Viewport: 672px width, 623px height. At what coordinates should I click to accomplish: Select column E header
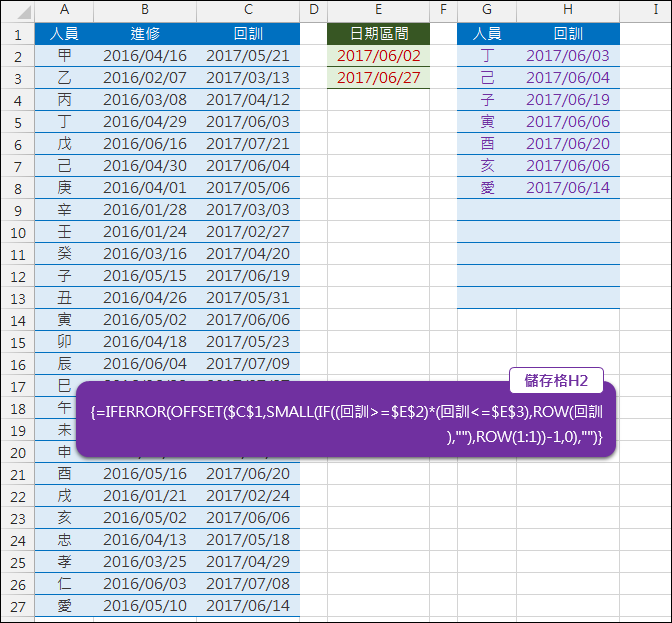click(x=378, y=10)
